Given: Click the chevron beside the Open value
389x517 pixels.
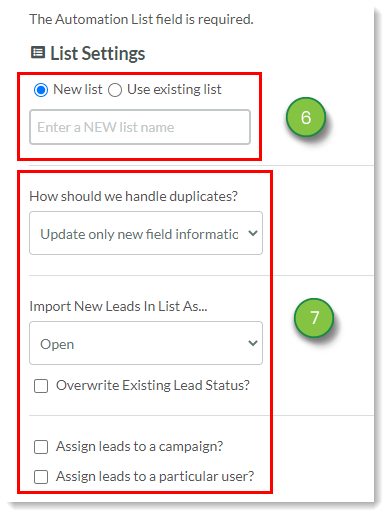Looking at the screenshot, I should pos(253,343).
